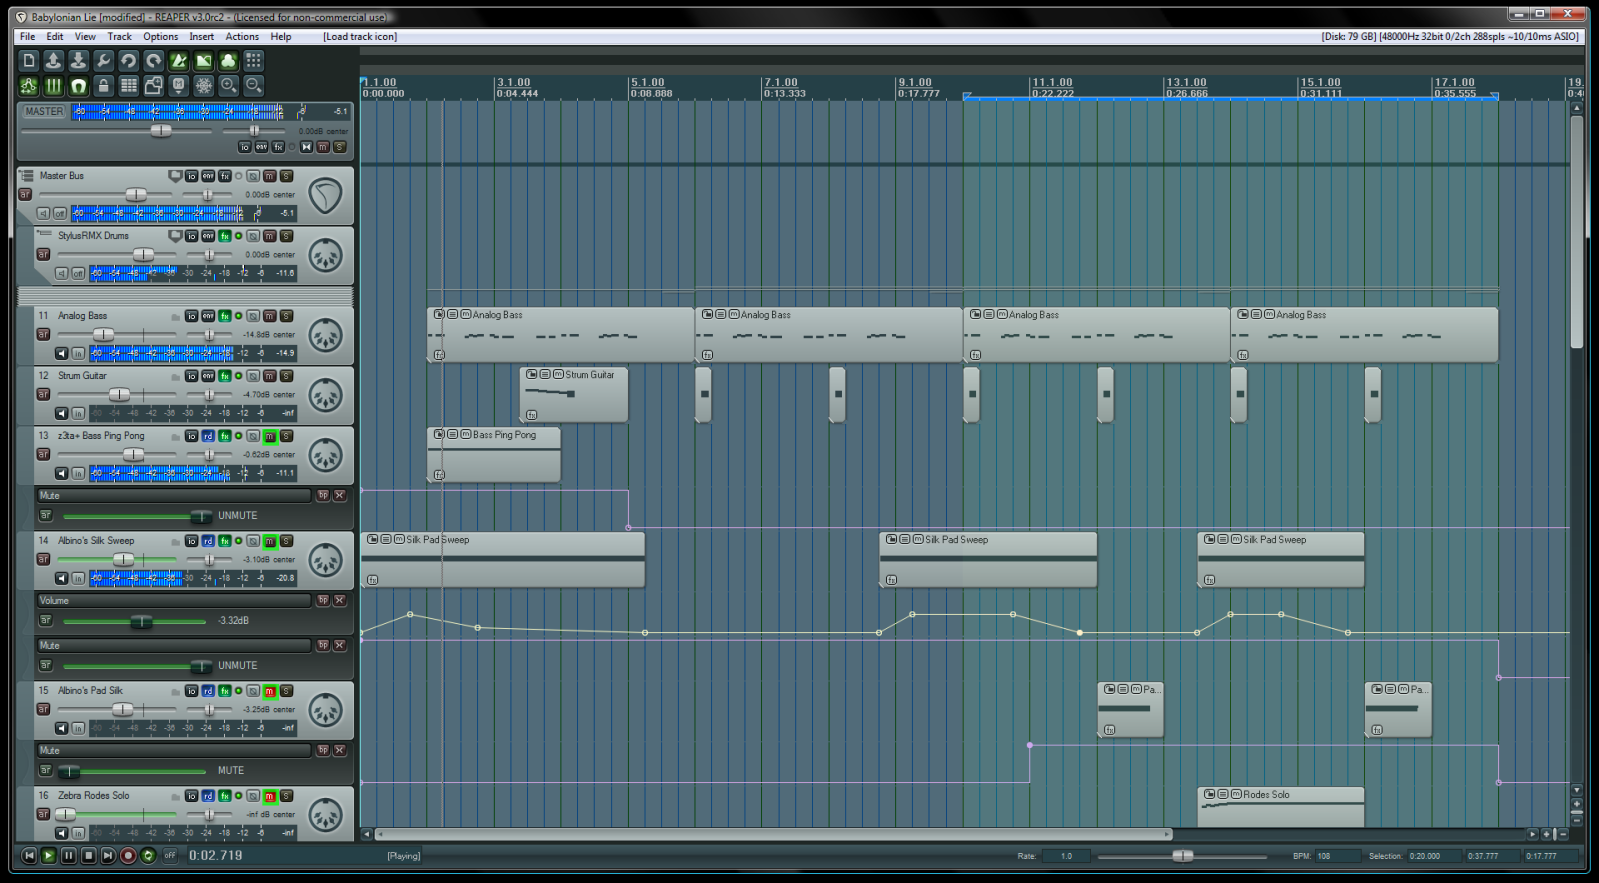1599x883 pixels.
Task: Solo the Strum Guitar track
Action: [x=286, y=376]
